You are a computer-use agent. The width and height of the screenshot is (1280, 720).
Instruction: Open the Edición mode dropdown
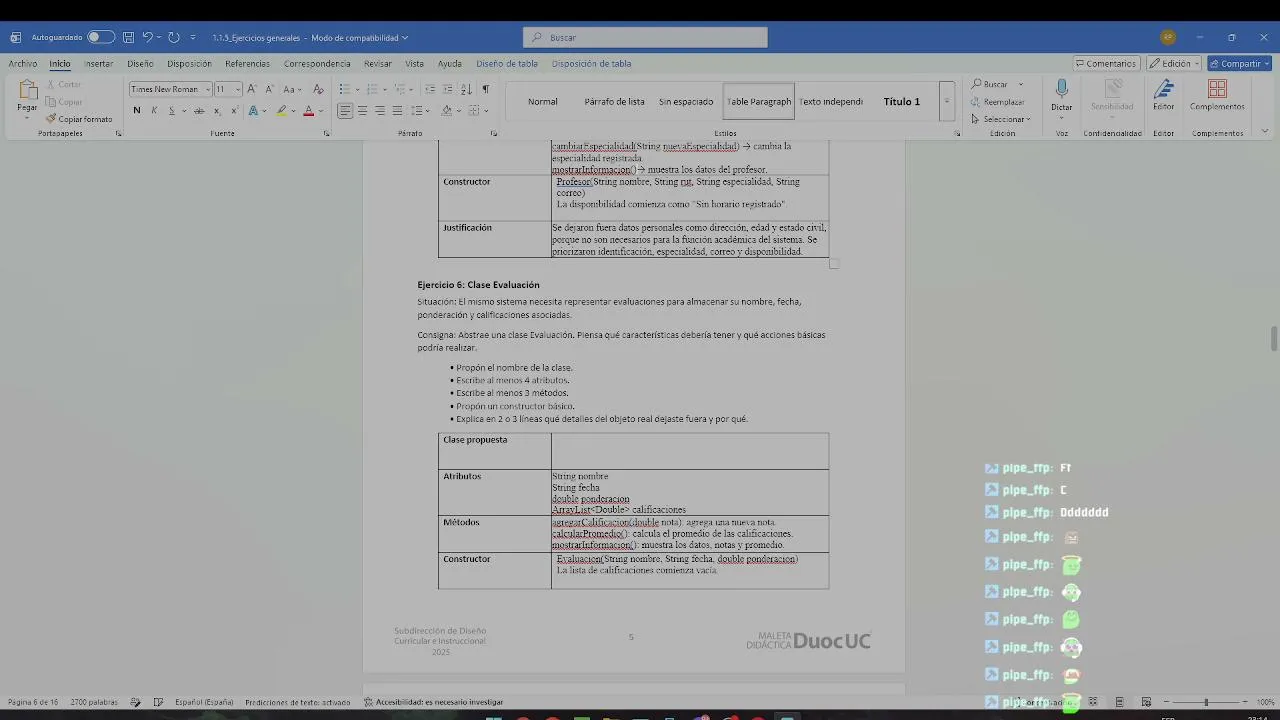[x=1173, y=63]
